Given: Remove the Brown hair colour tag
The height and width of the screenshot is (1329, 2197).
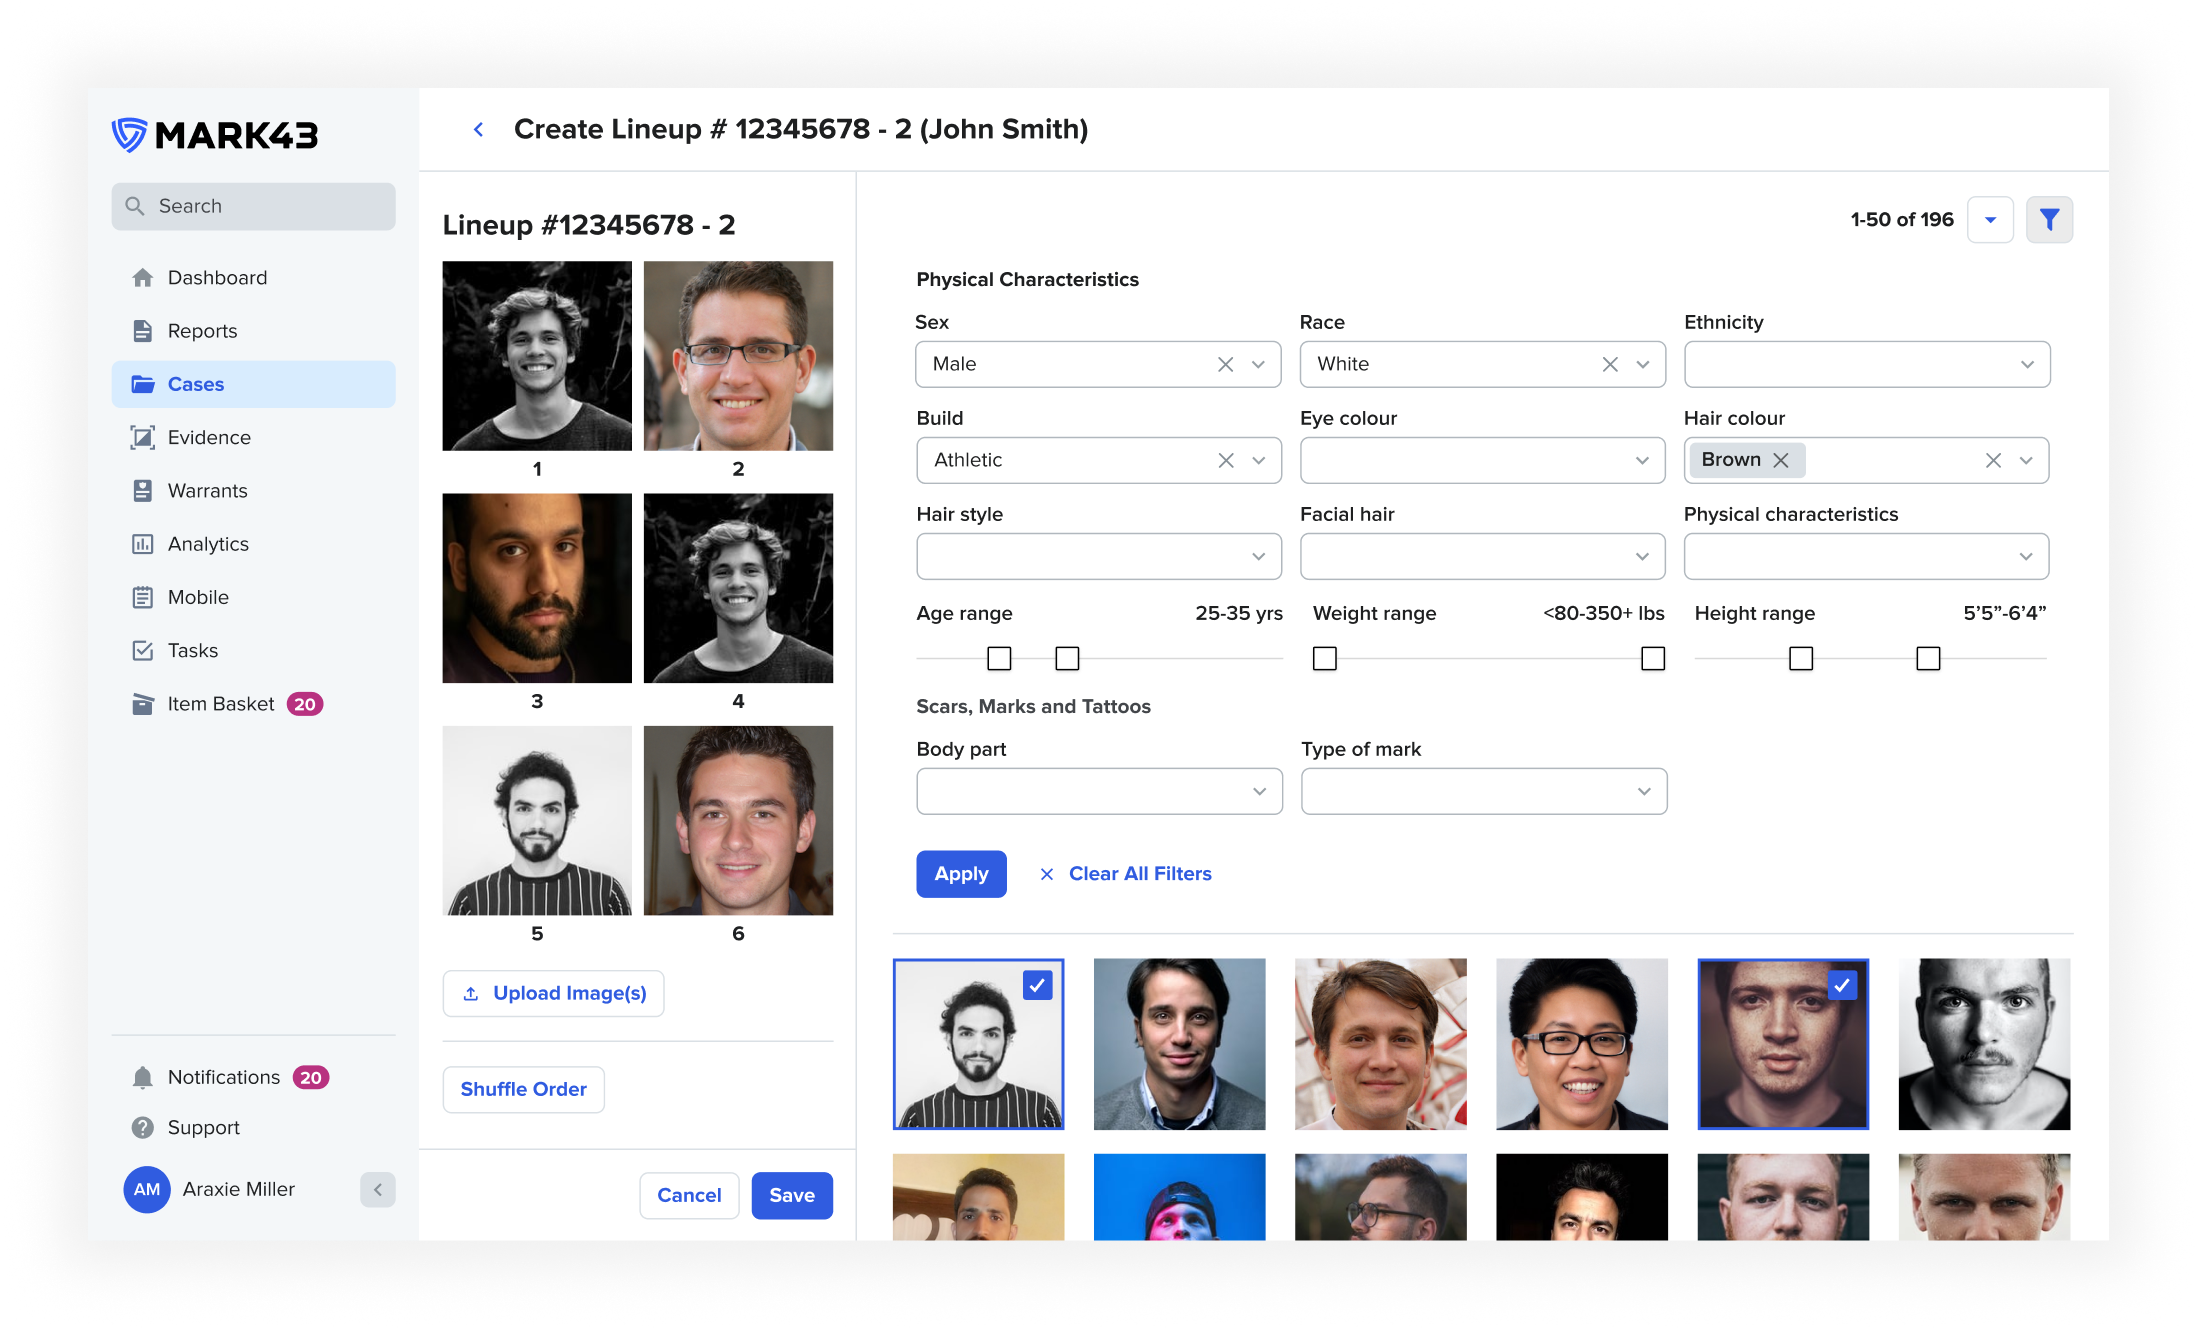Looking at the screenshot, I should pyautogui.click(x=1781, y=460).
